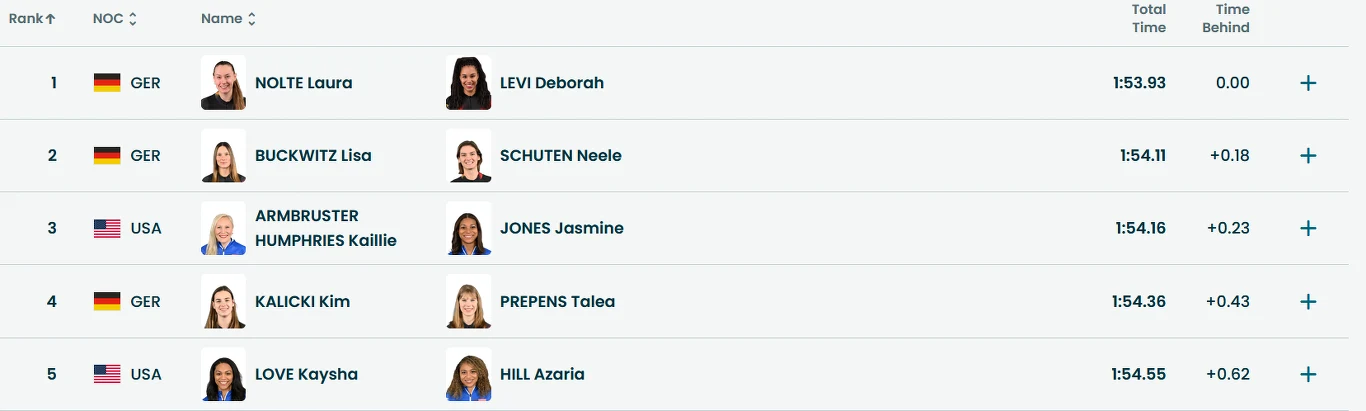1366x411 pixels.
Task: Sort the table by NOC
Action: click(x=115, y=19)
